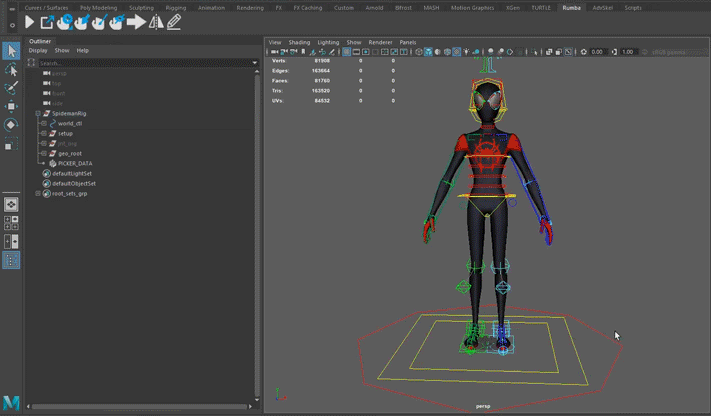Select defaultLightSet in the Outliner
Image resolution: width=711 pixels, height=416 pixels.
tap(72, 173)
